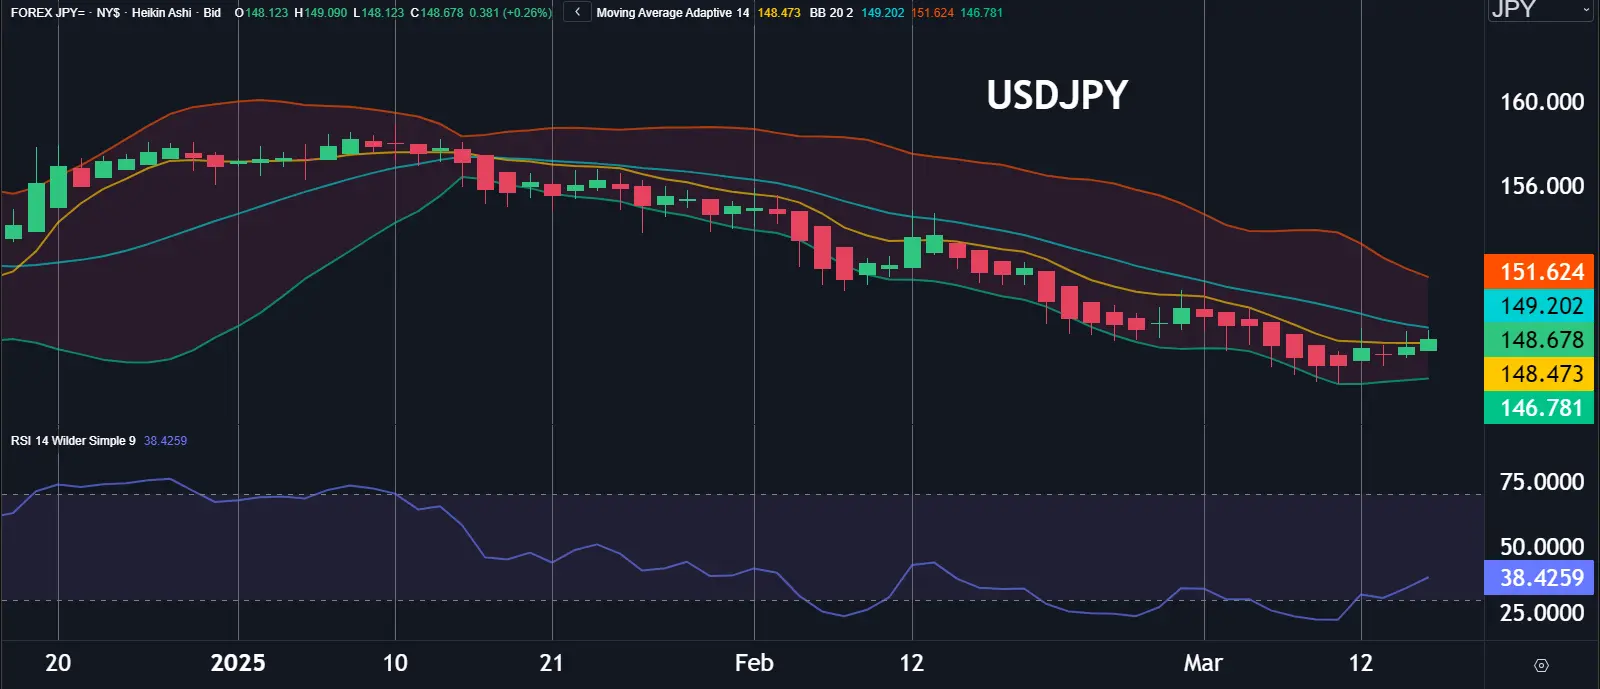Click the 10 date label on time axis
Image resolution: width=1600 pixels, height=689 pixels.
pos(395,663)
